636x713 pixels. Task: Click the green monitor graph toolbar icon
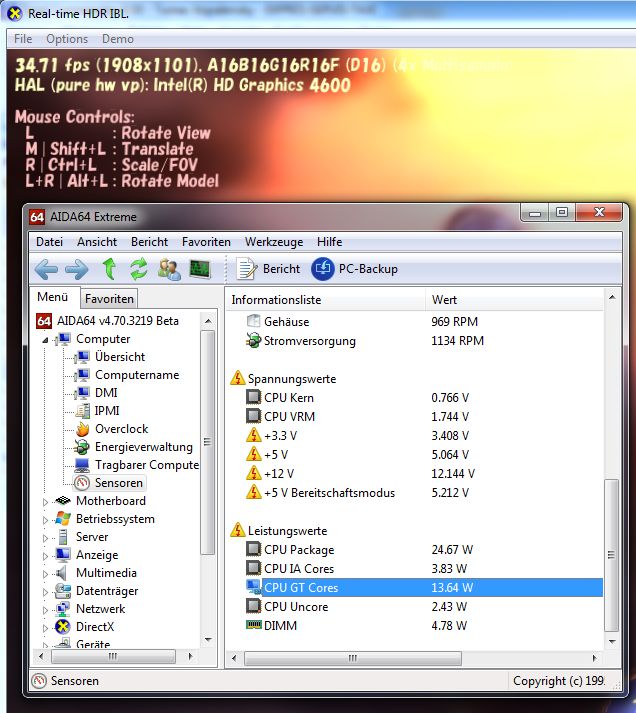point(200,269)
